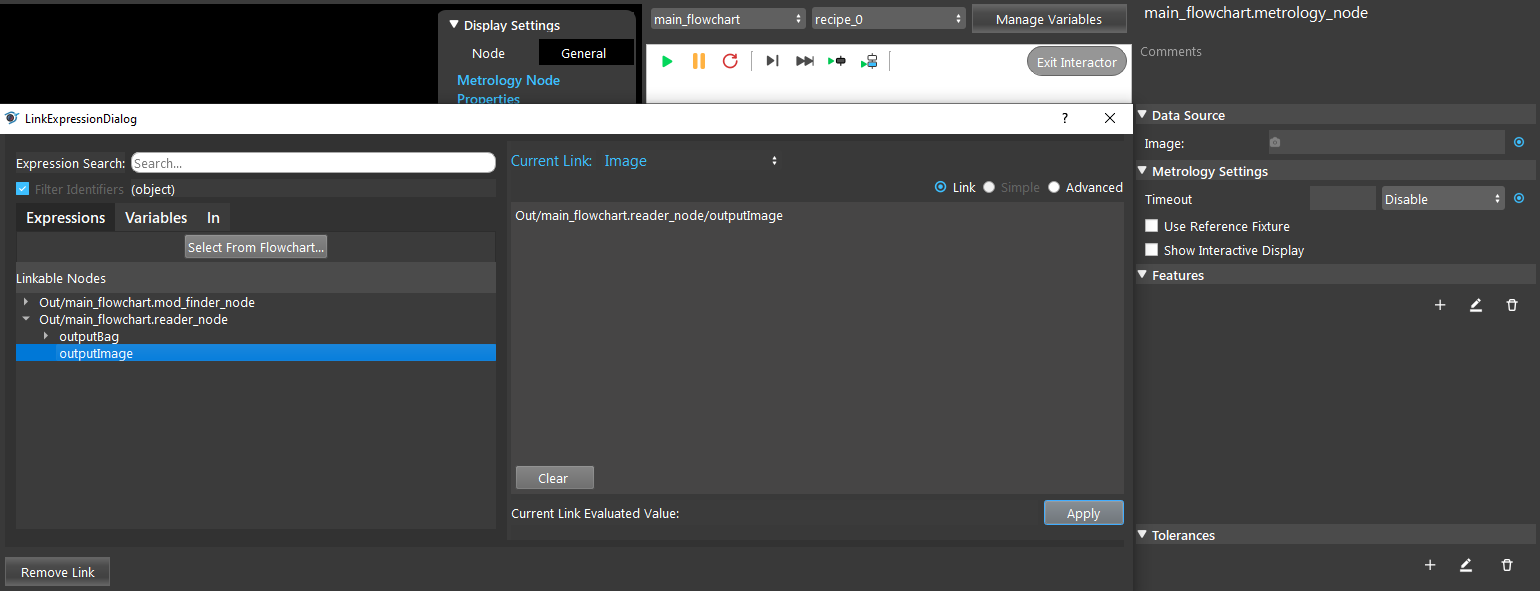Open the recipe_0 dropdown
This screenshot has width=1540, height=591.
pos(889,19)
